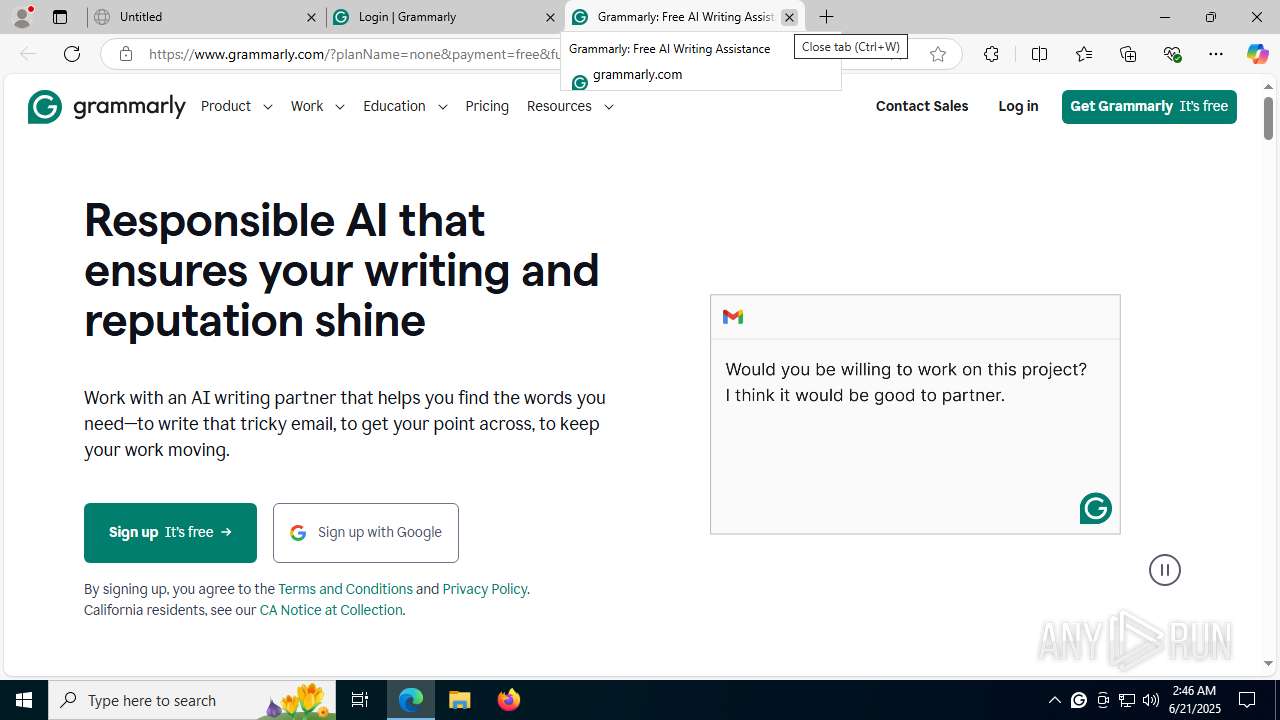Screen dimensions: 1280x720
Task: Close the Login | Grammarly tab
Action: click(550, 17)
